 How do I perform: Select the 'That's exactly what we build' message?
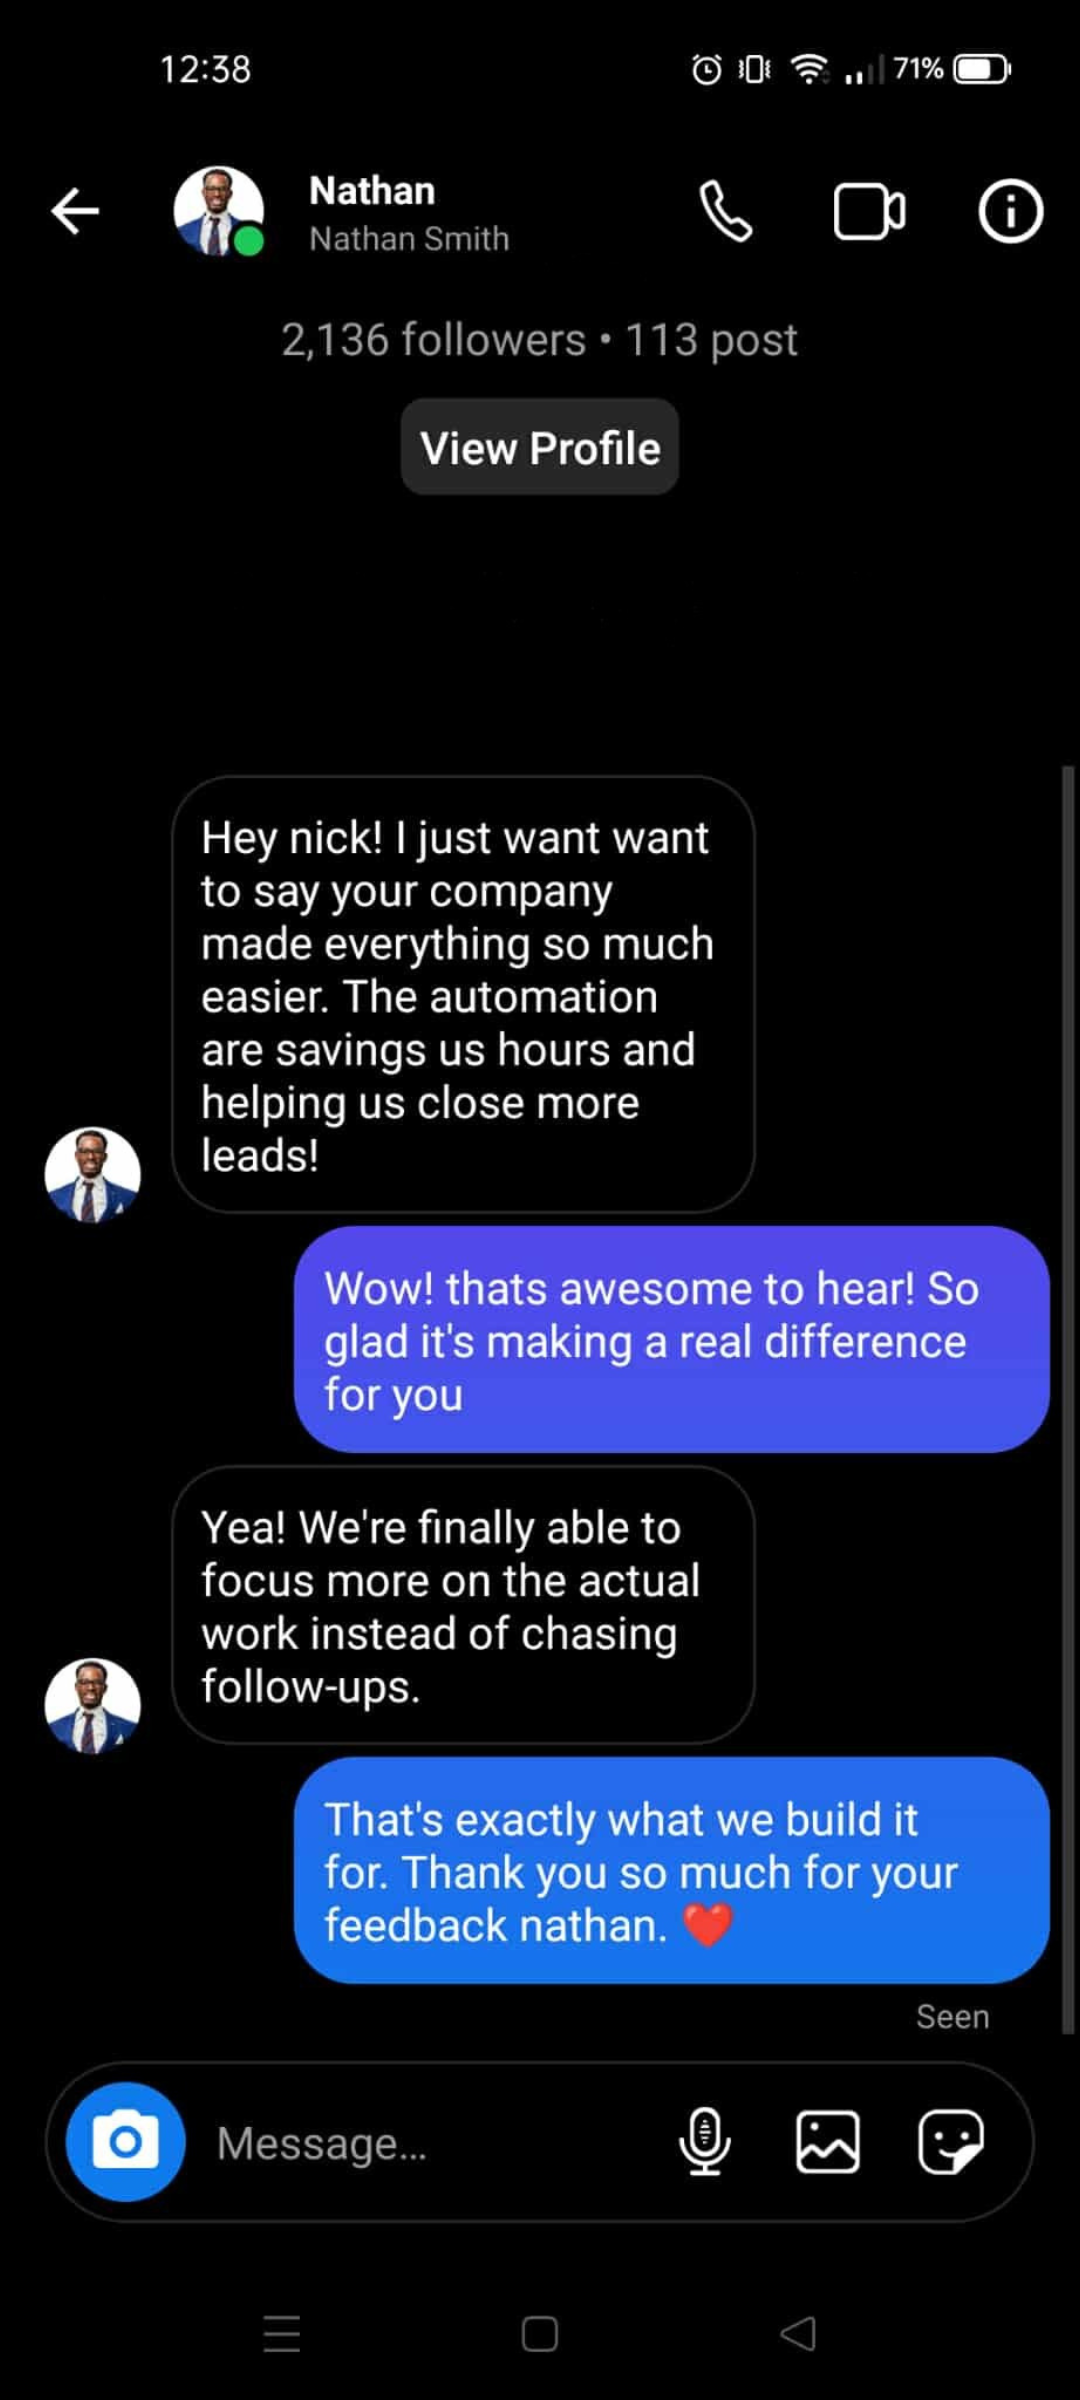672,1871
